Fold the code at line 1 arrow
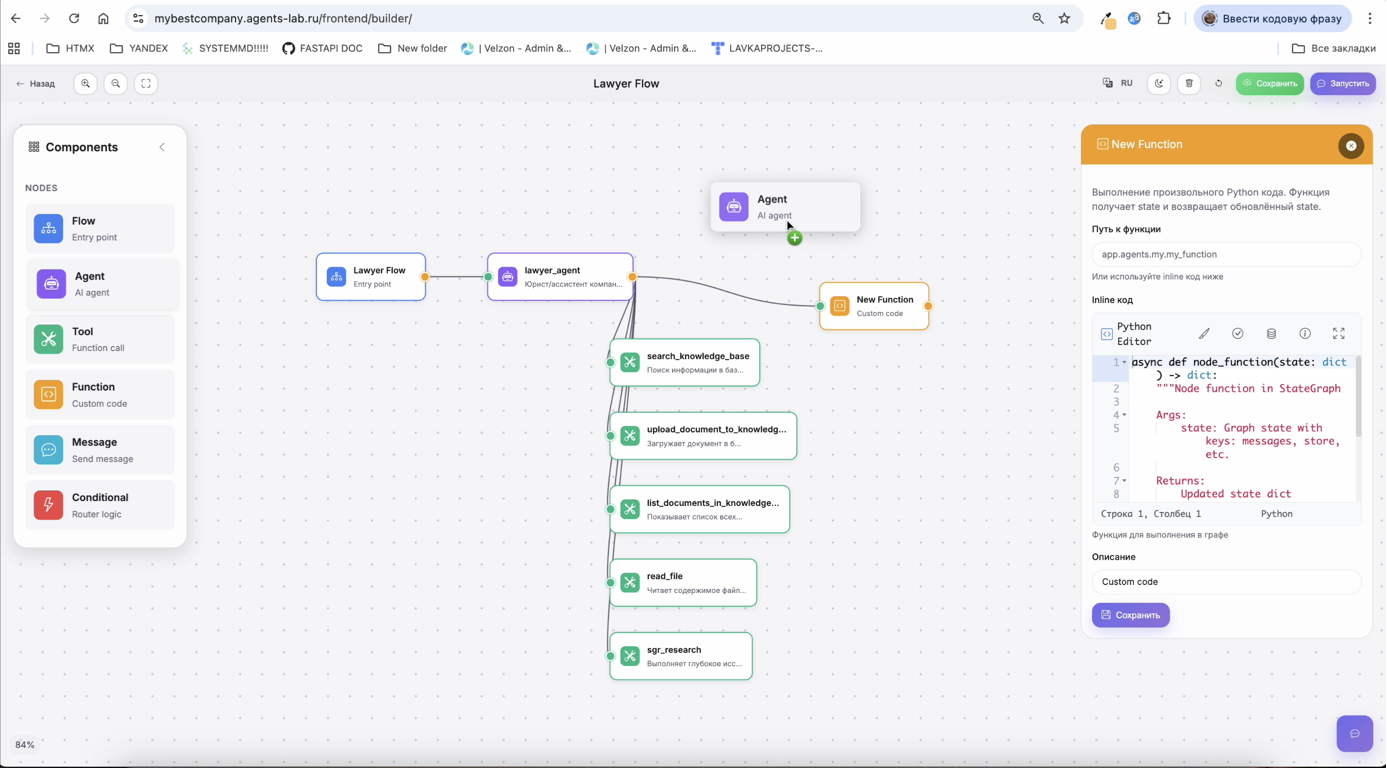The width and height of the screenshot is (1387, 768). pyautogui.click(x=1124, y=363)
